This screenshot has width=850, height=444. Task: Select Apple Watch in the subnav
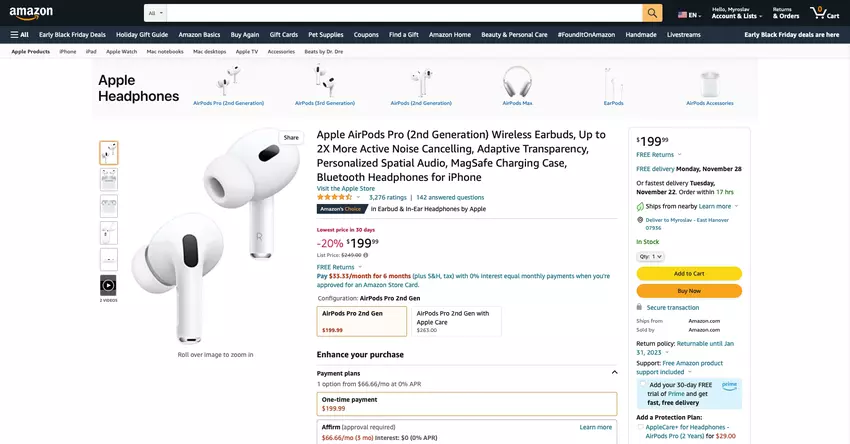pyautogui.click(x=122, y=51)
